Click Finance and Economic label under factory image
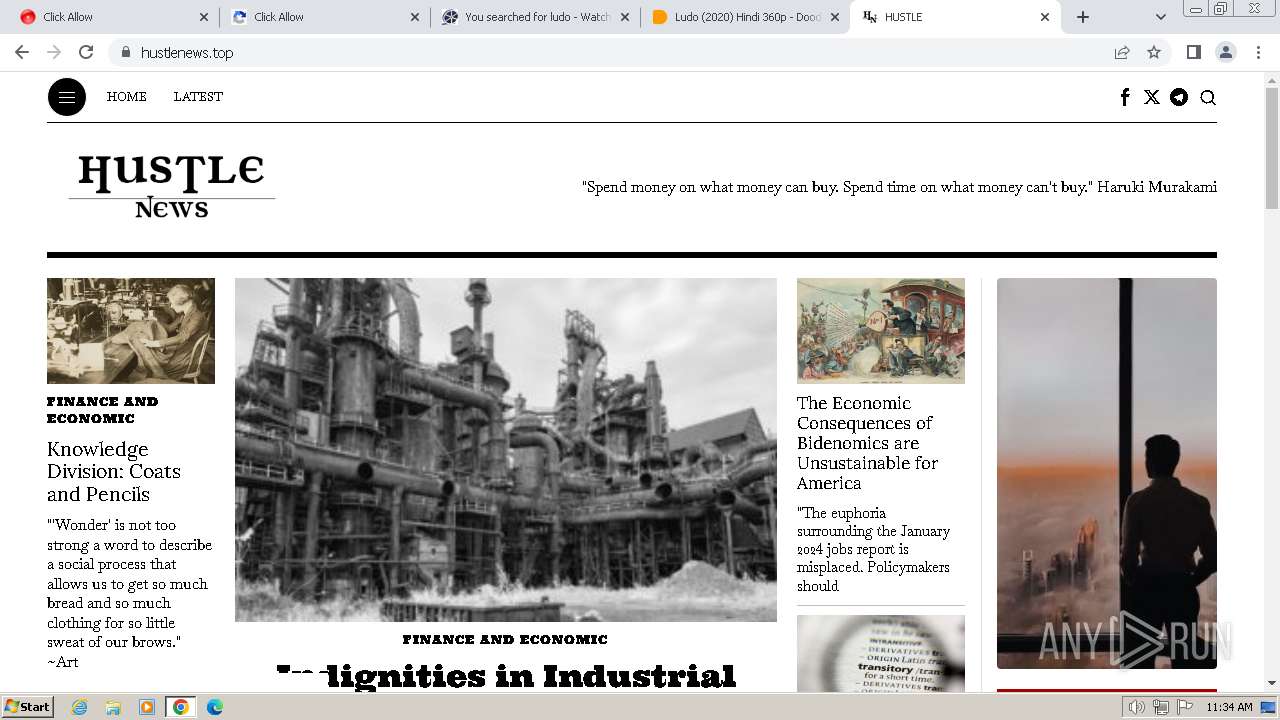 click(x=505, y=639)
